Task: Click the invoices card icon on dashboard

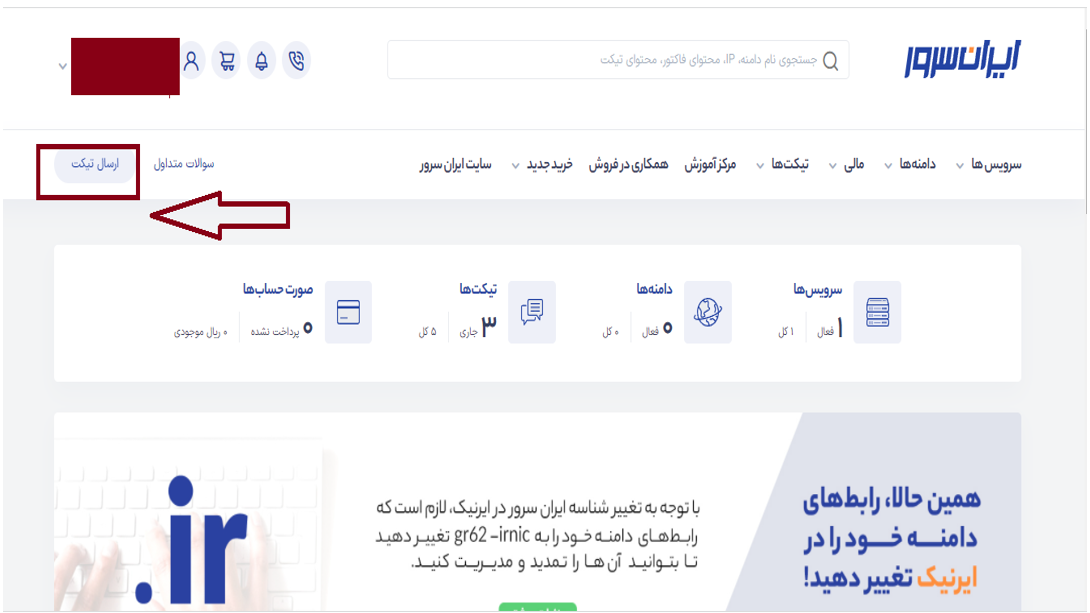Action: (348, 312)
